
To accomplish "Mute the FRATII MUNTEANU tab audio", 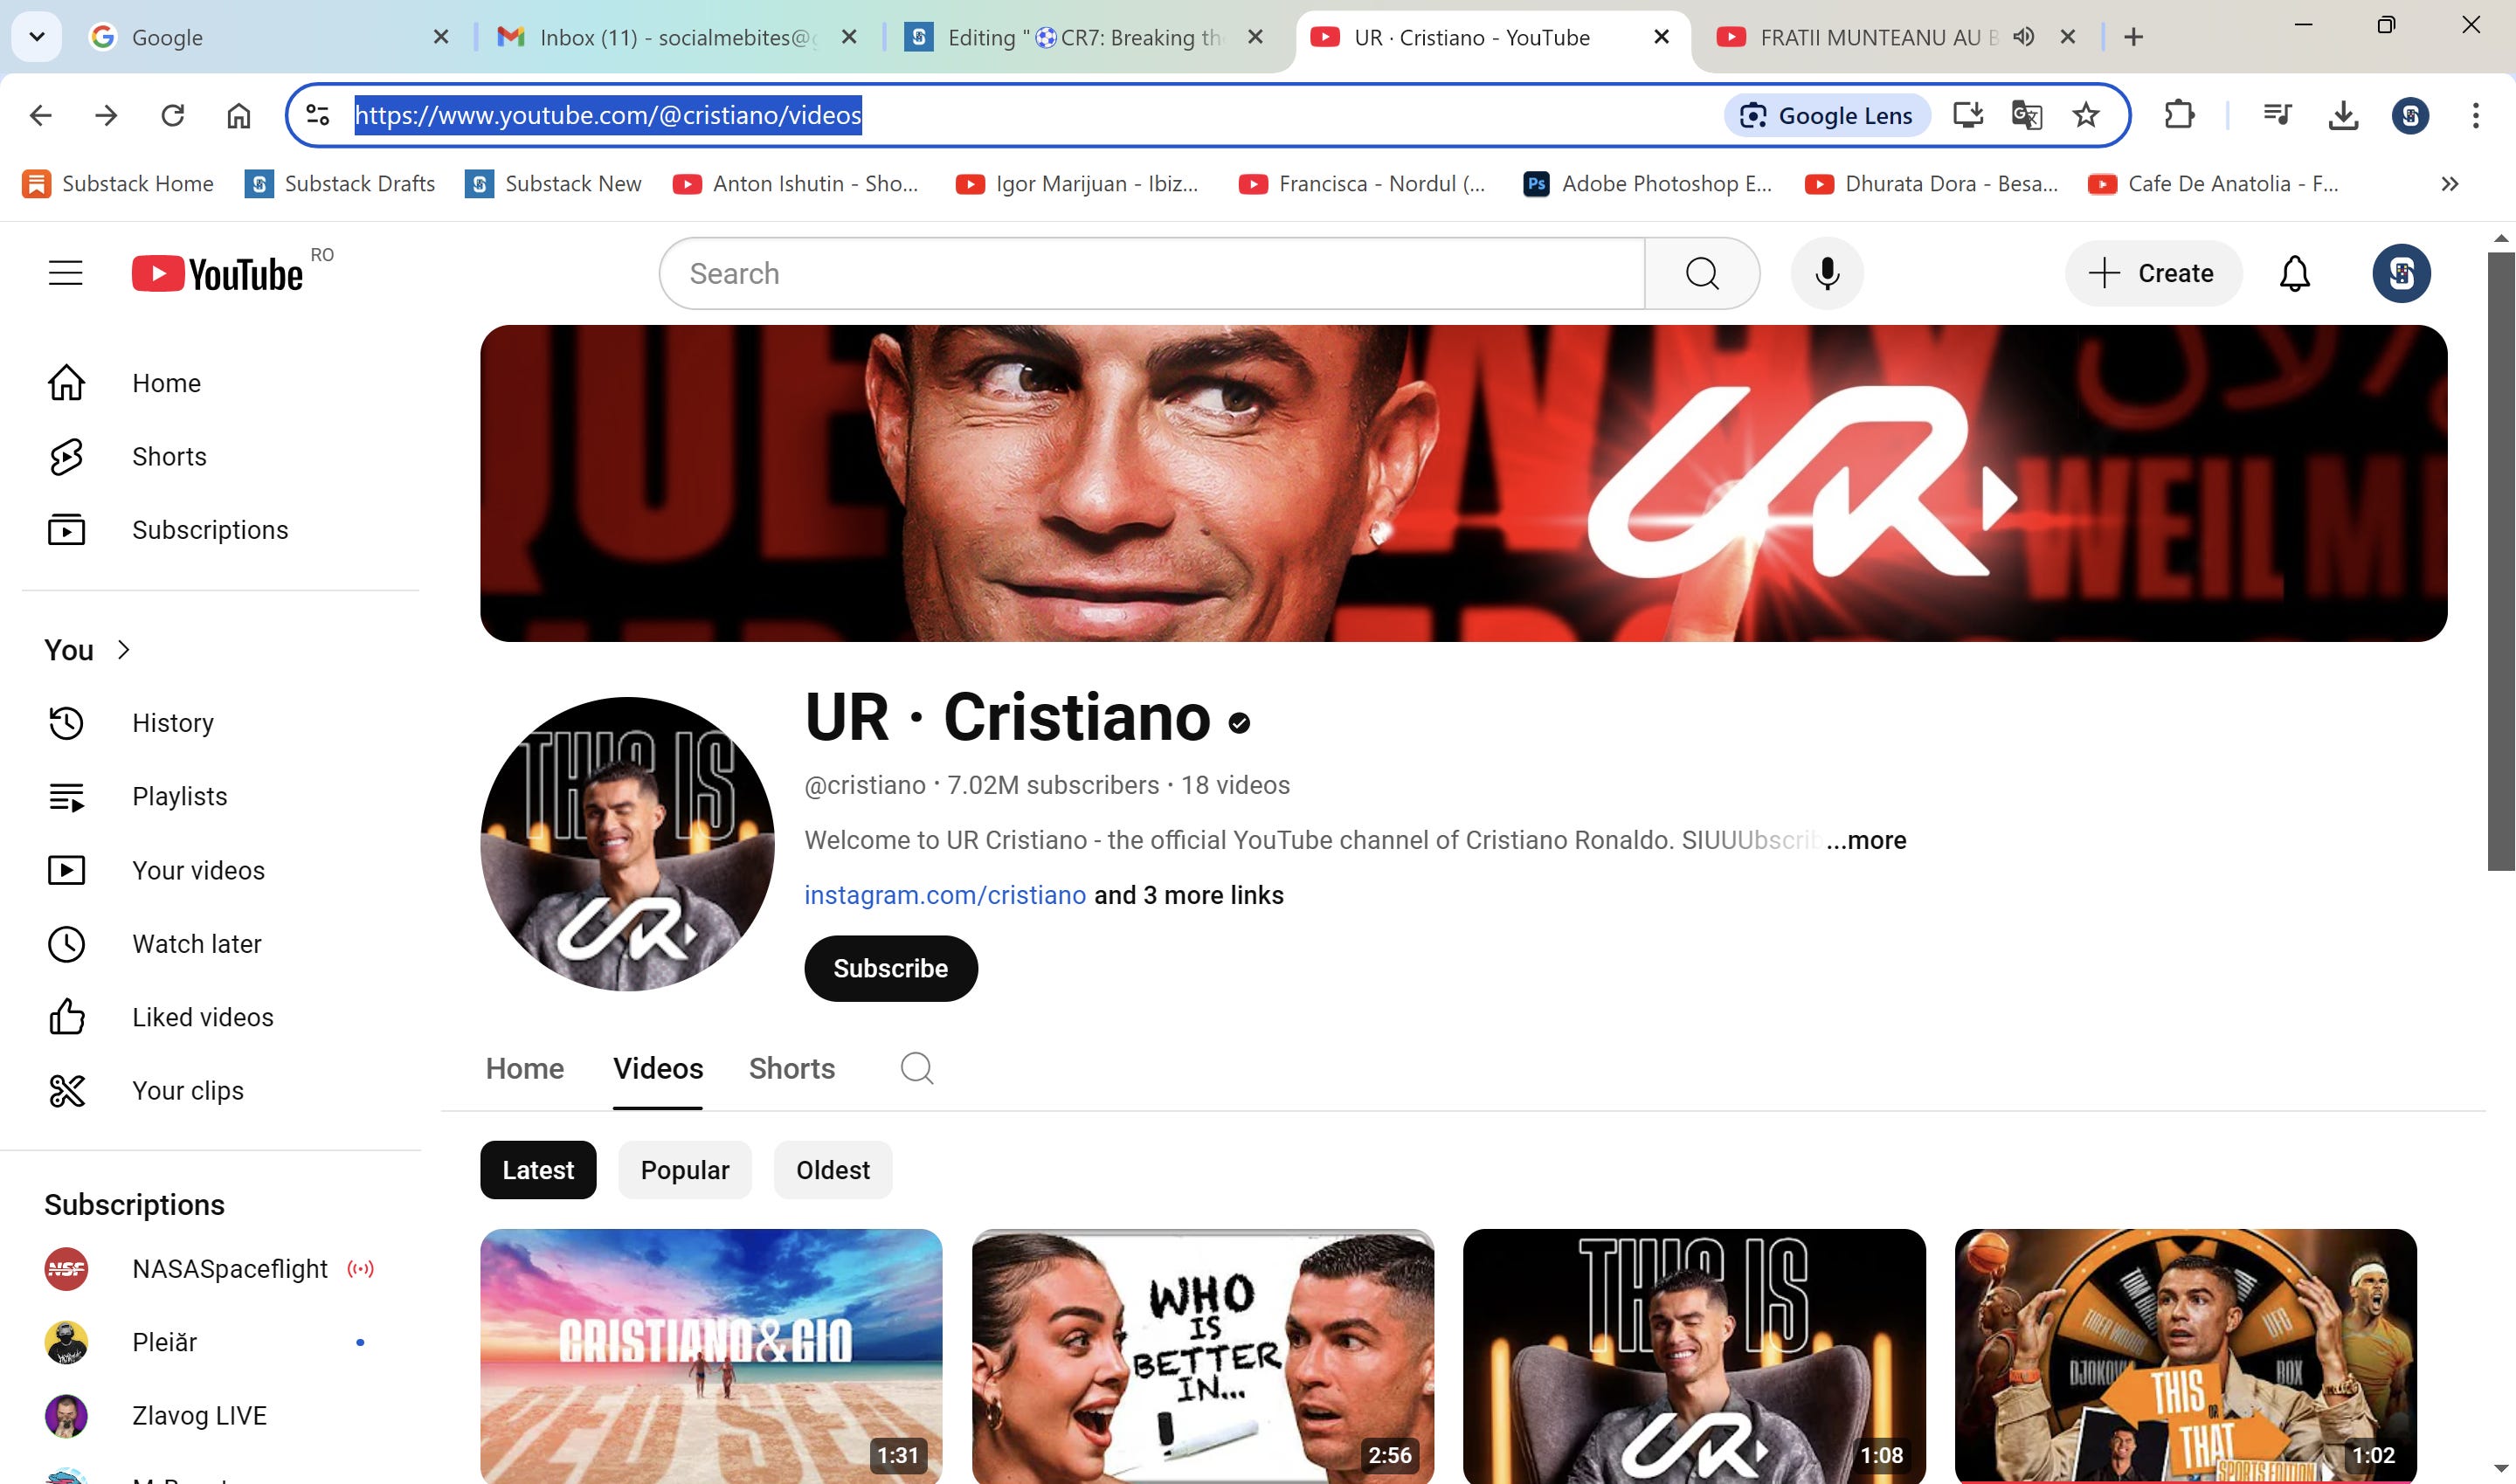I will pos(2024,37).
